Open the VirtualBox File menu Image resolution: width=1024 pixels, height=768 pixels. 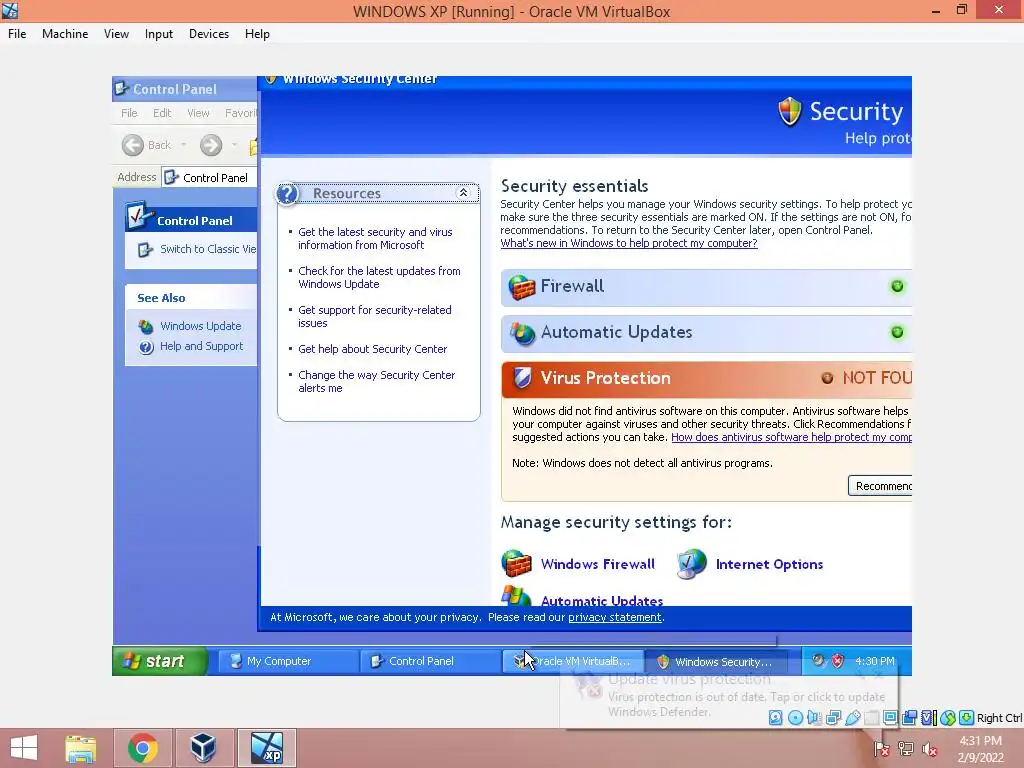17,34
